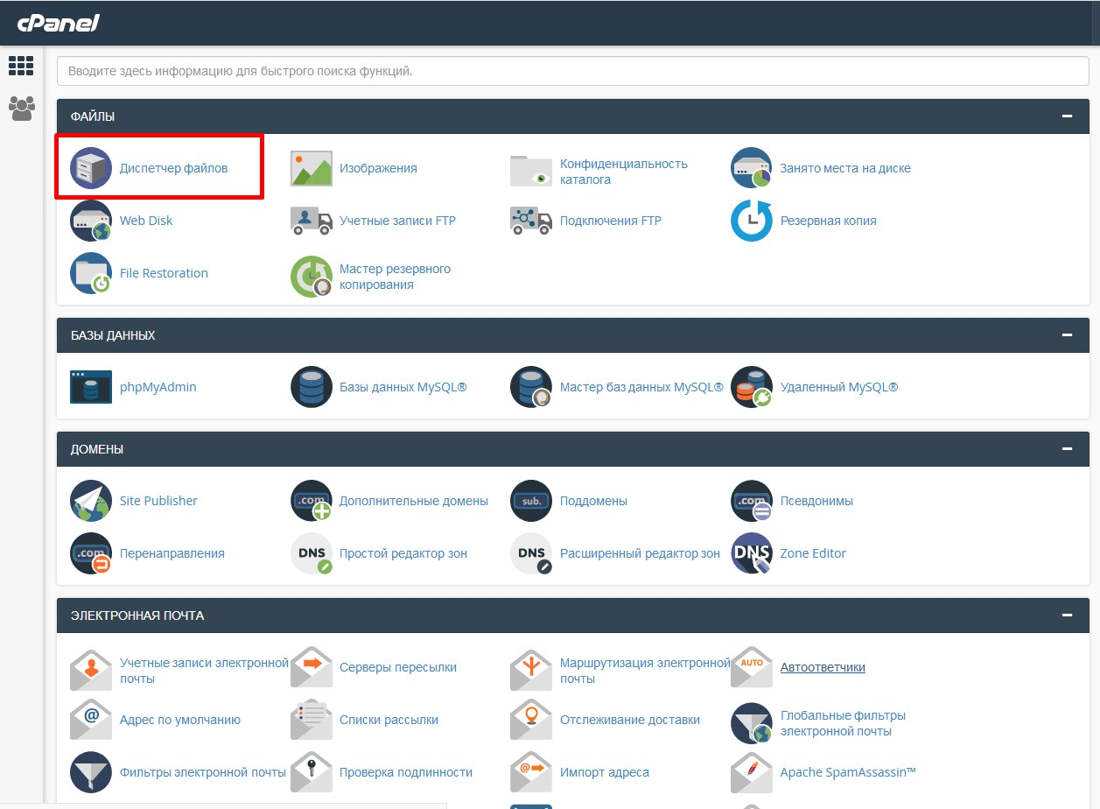
Task: Open the Web Disk icon
Action: click(x=91, y=221)
